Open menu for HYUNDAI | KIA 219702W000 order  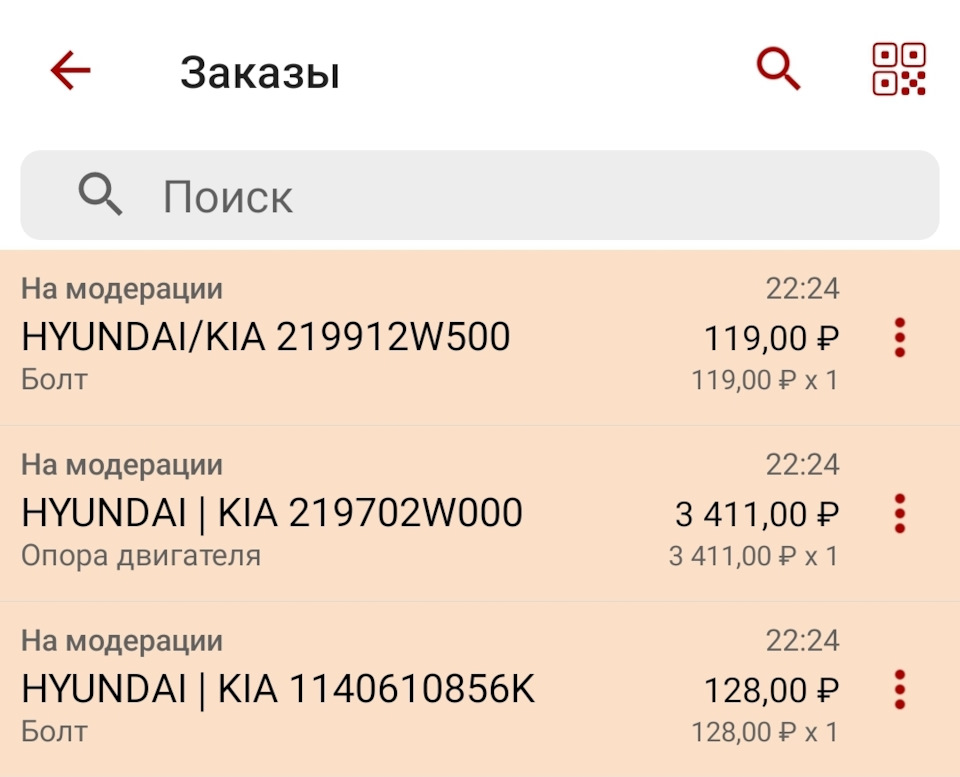point(898,512)
